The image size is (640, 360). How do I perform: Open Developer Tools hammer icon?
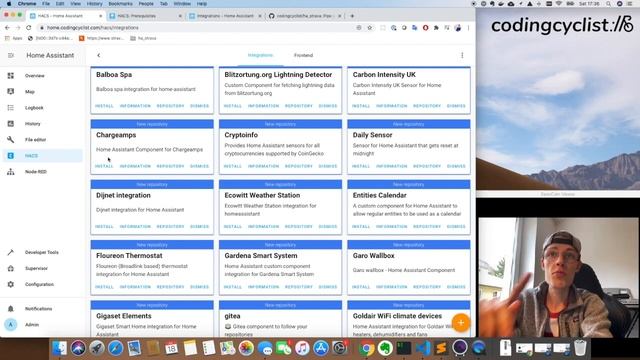point(11,252)
